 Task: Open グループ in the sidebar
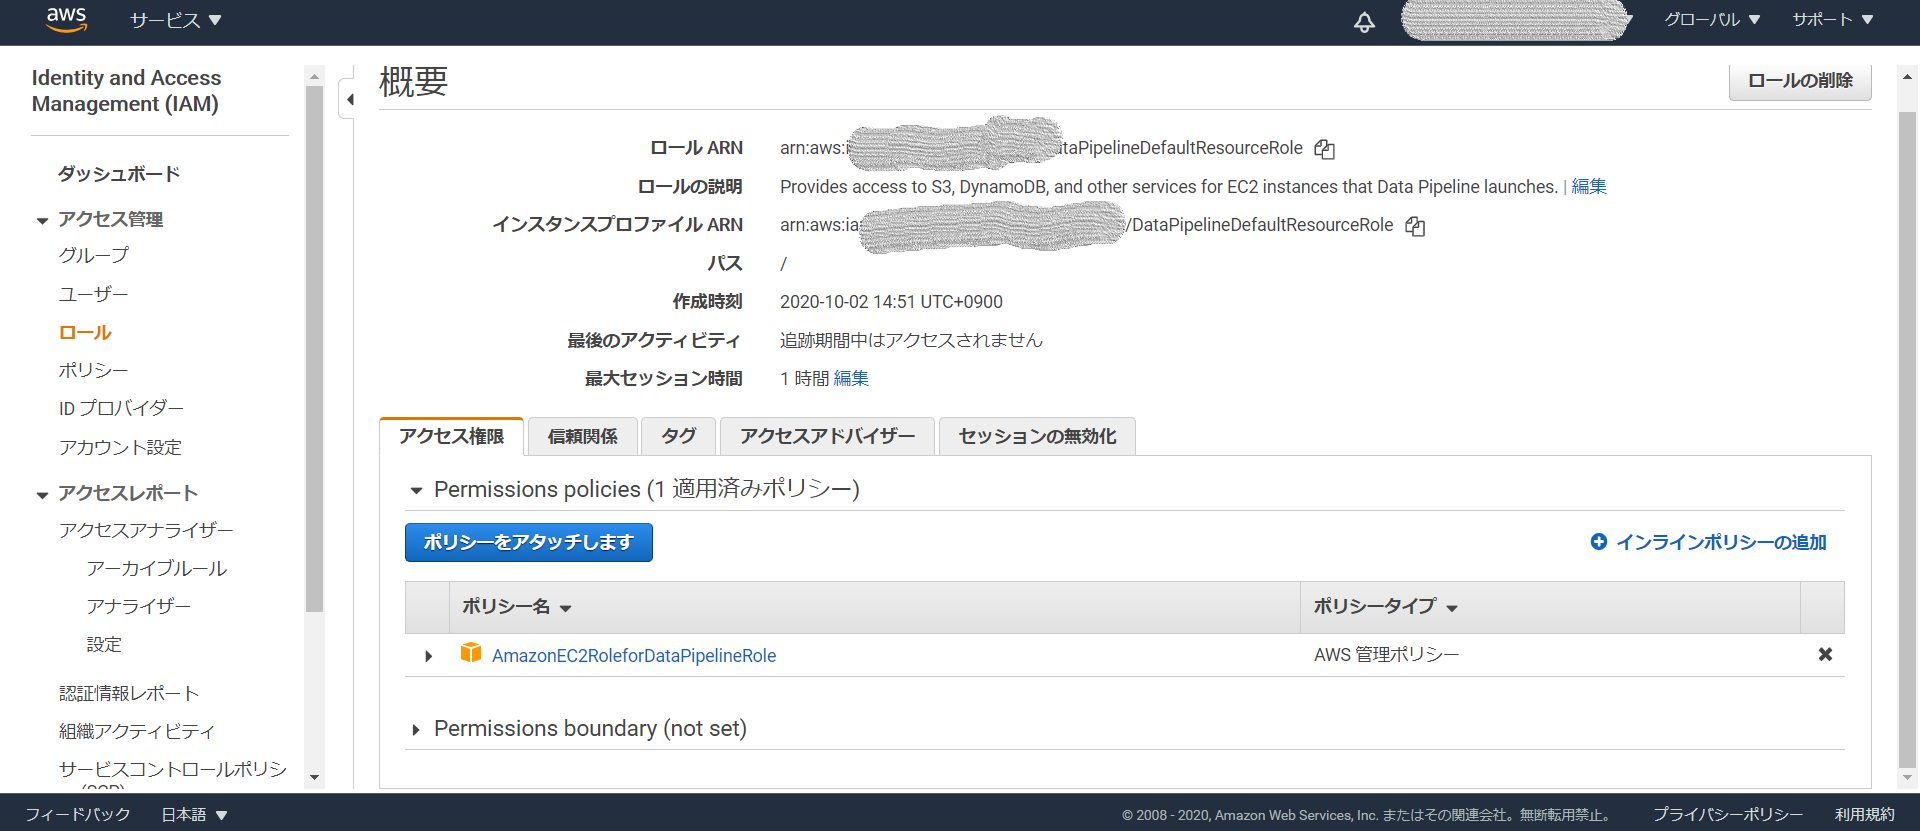coord(94,256)
